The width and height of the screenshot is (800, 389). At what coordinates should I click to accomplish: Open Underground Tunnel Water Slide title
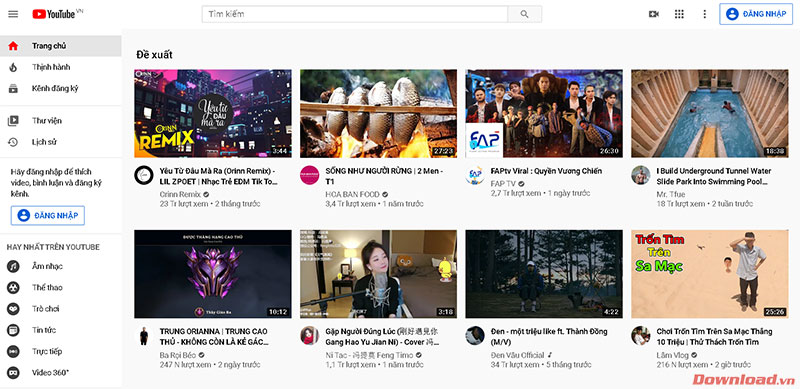pos(714,176)
